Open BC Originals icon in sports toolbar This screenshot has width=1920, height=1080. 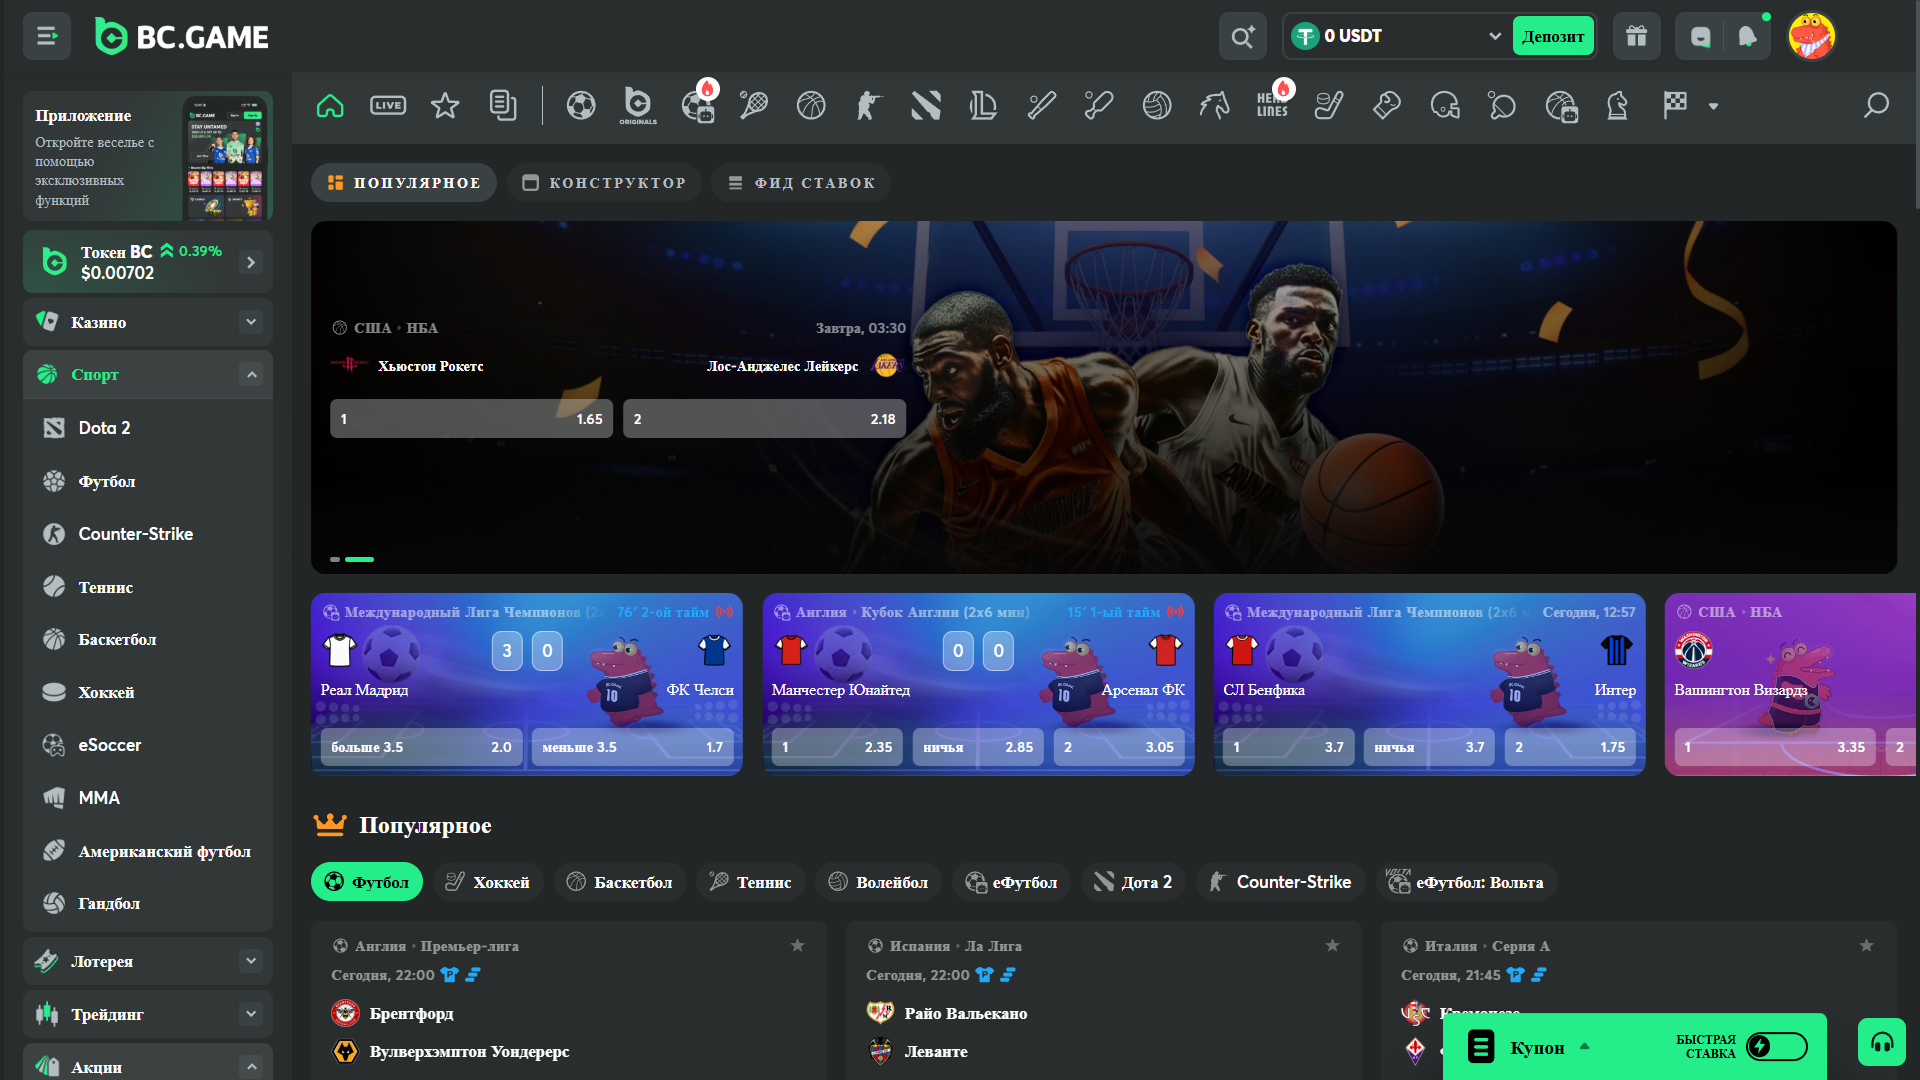pos(638,105)
